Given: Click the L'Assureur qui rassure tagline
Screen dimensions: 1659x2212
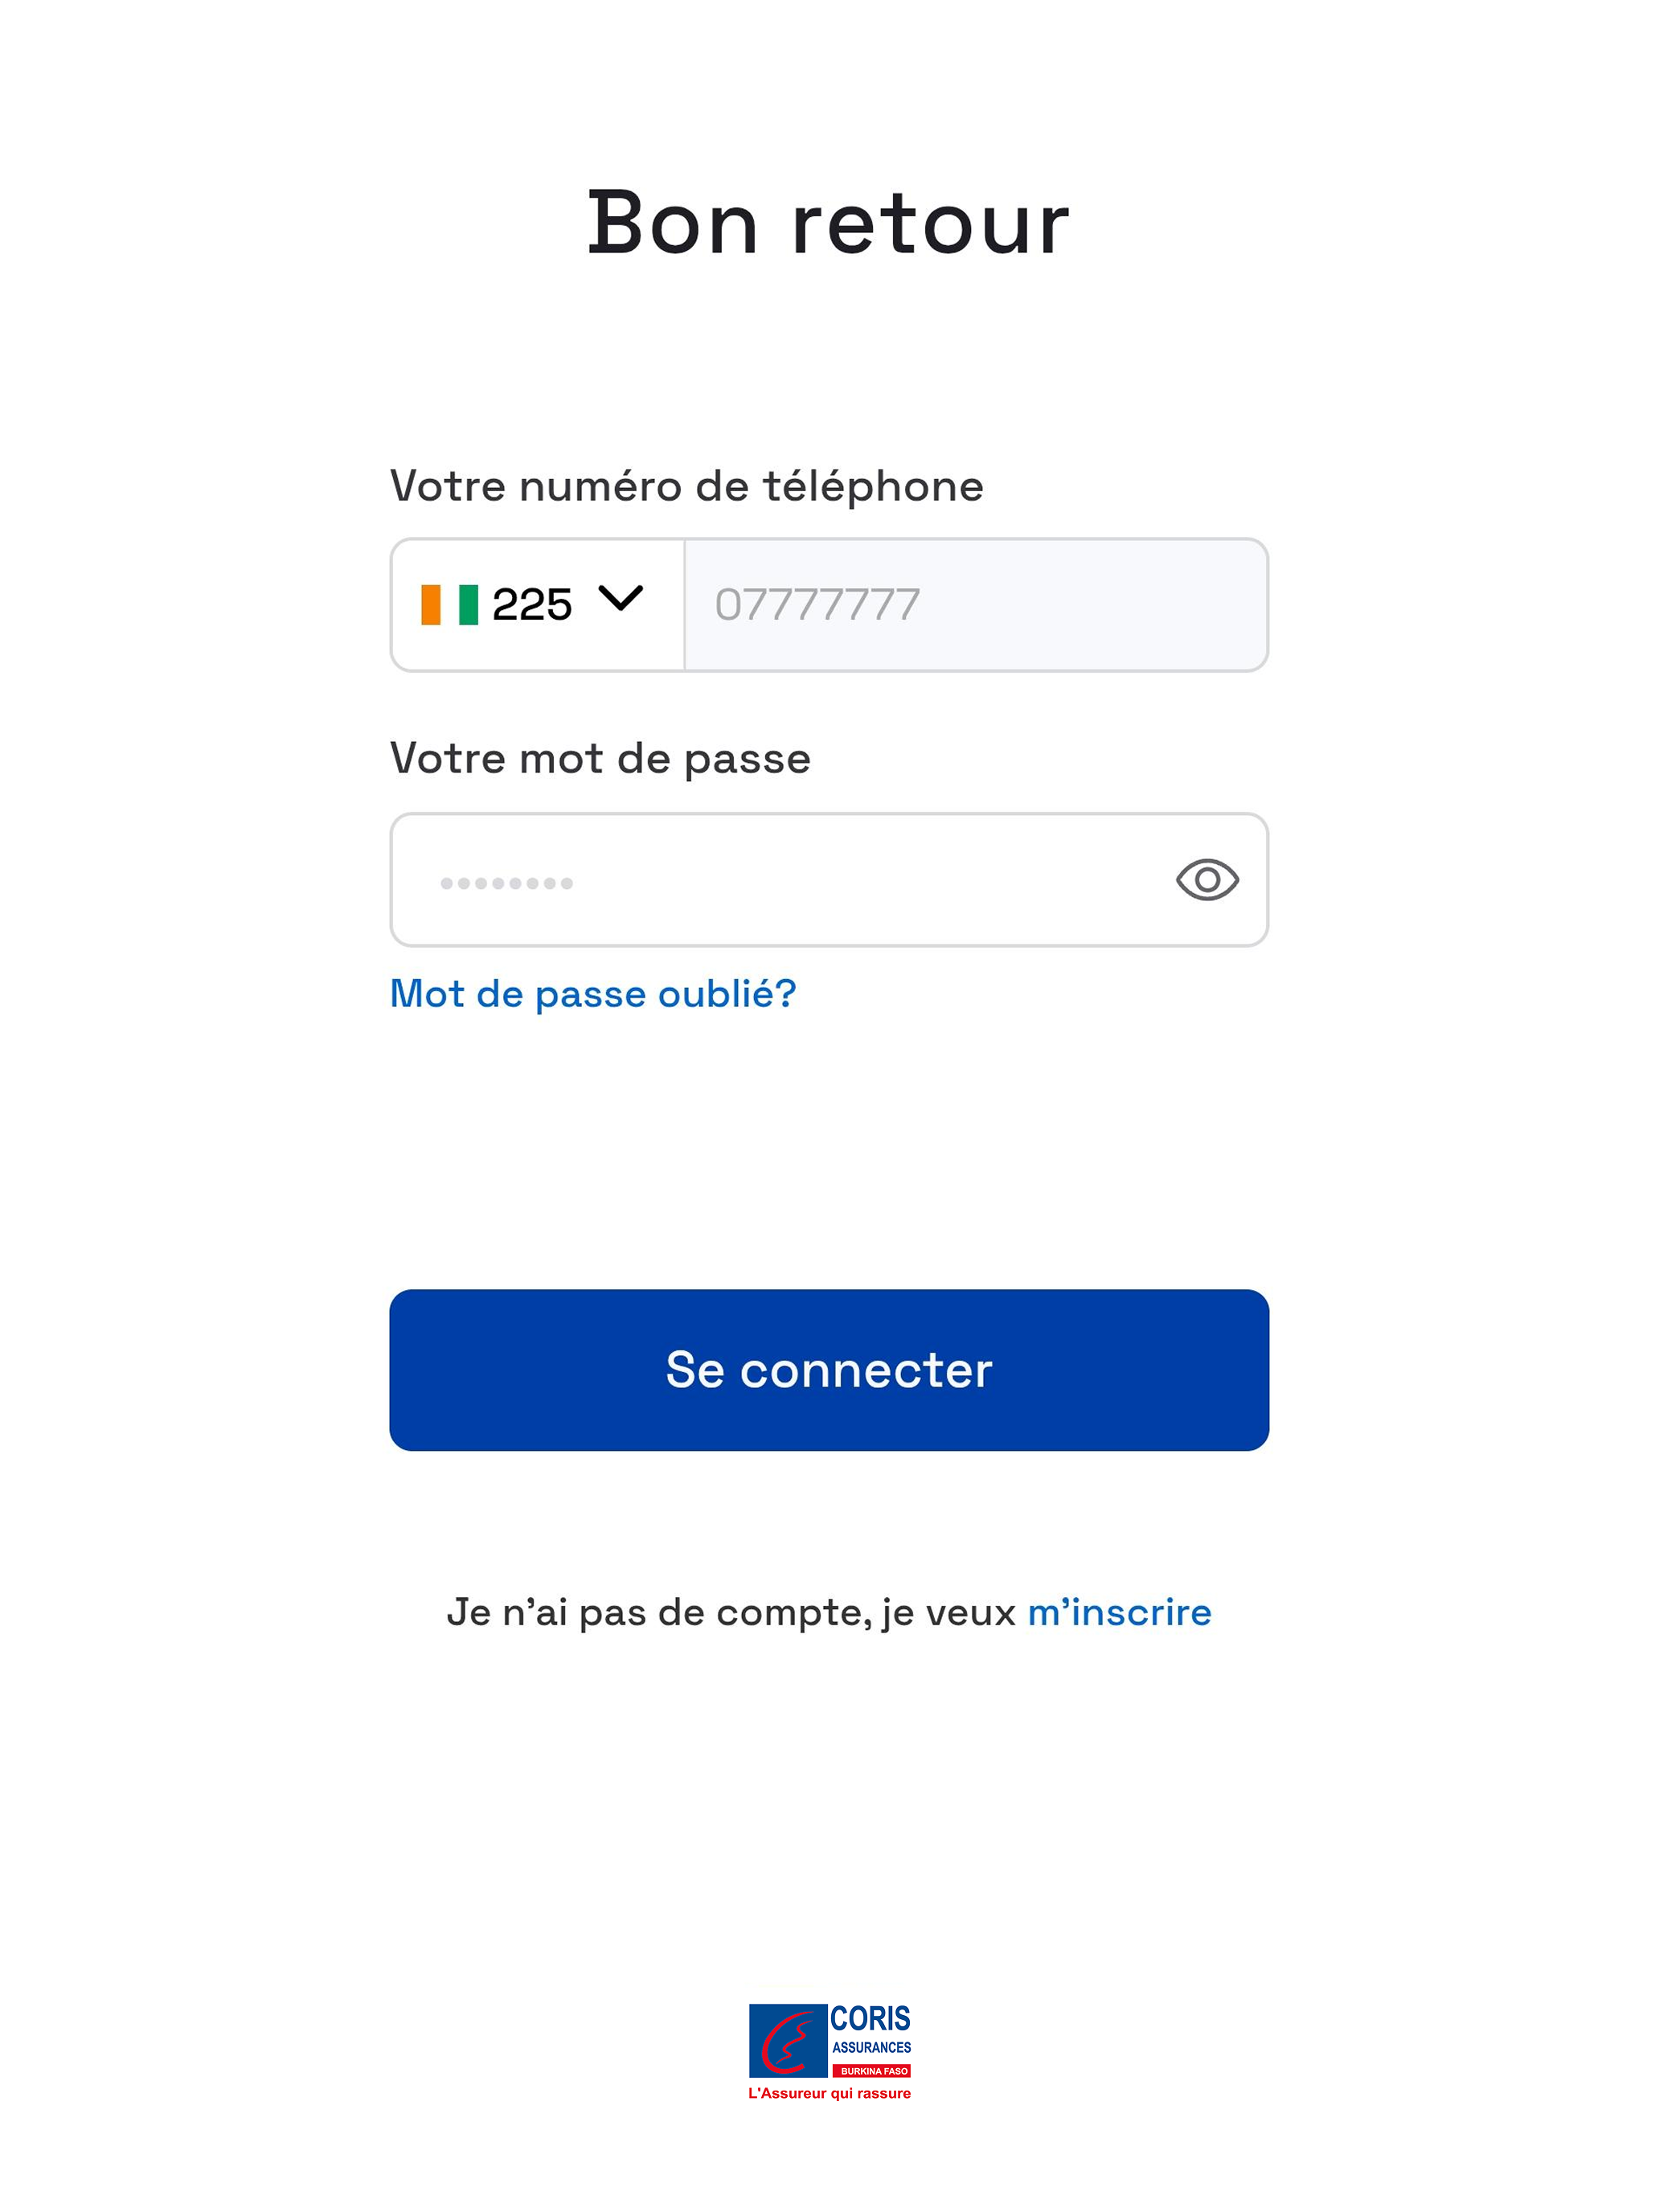Looking at the screenshot, I should 829,2093.
